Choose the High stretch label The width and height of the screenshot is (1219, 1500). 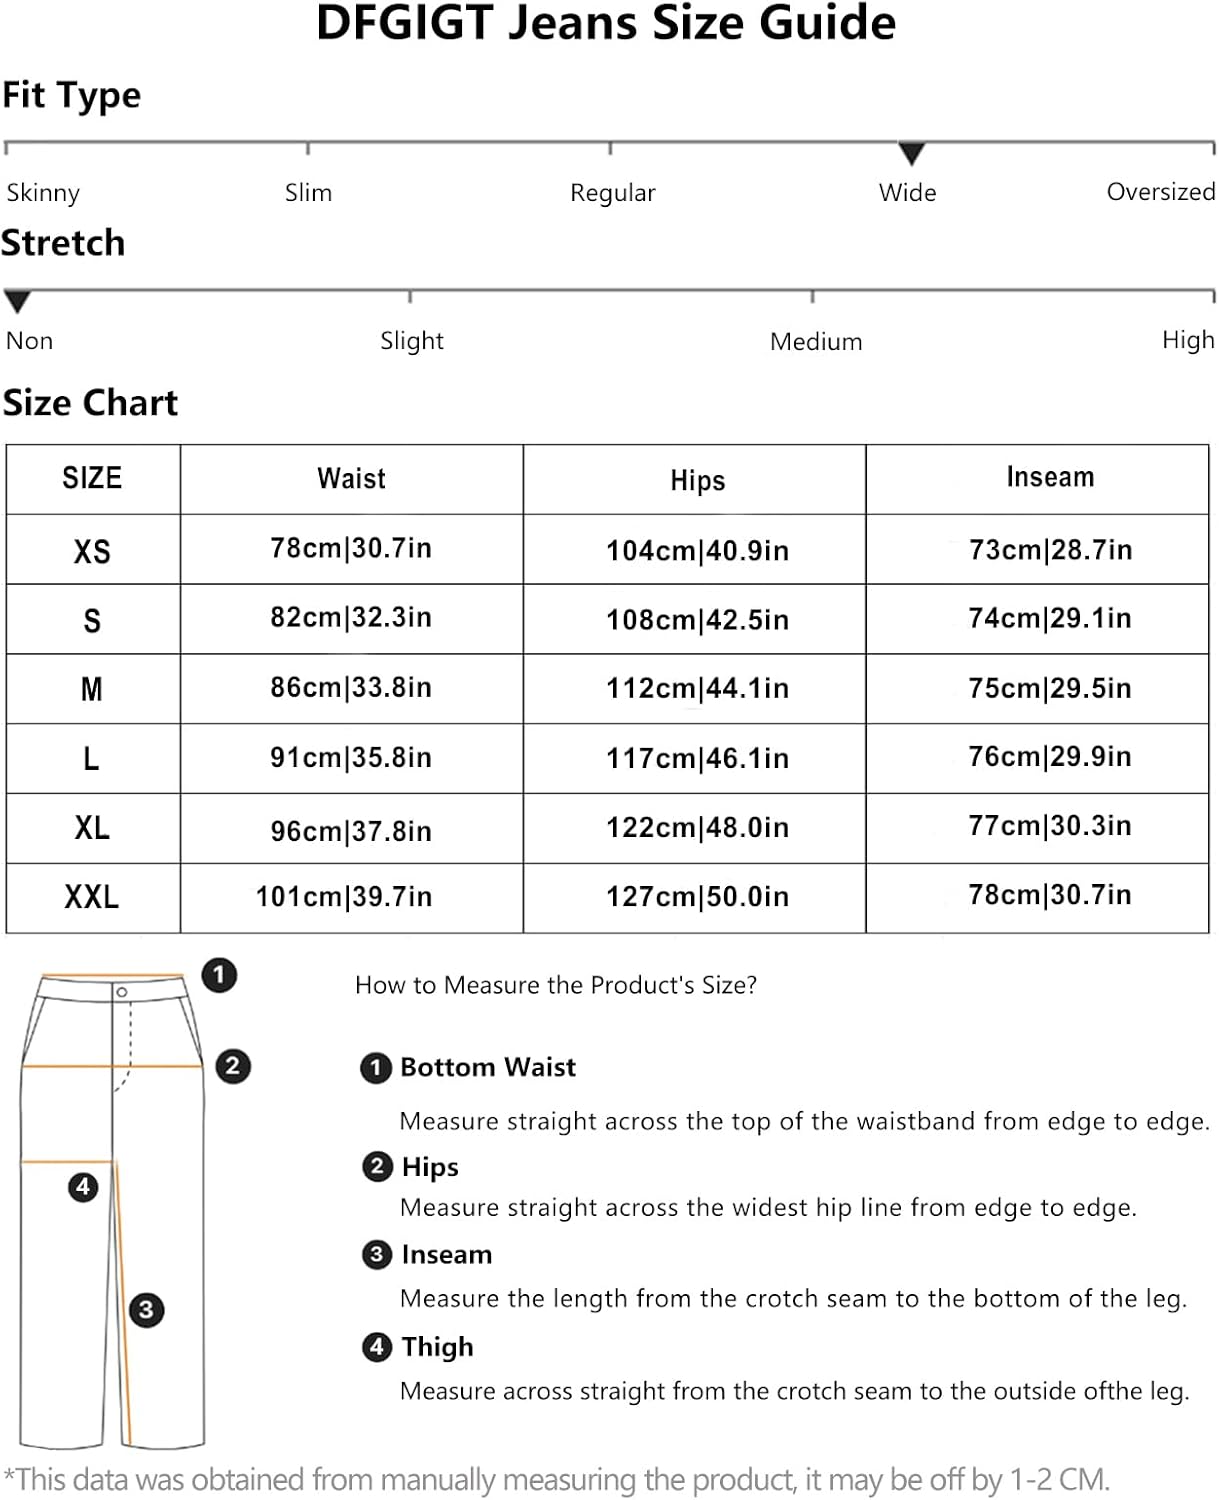tap(1188, 341)
